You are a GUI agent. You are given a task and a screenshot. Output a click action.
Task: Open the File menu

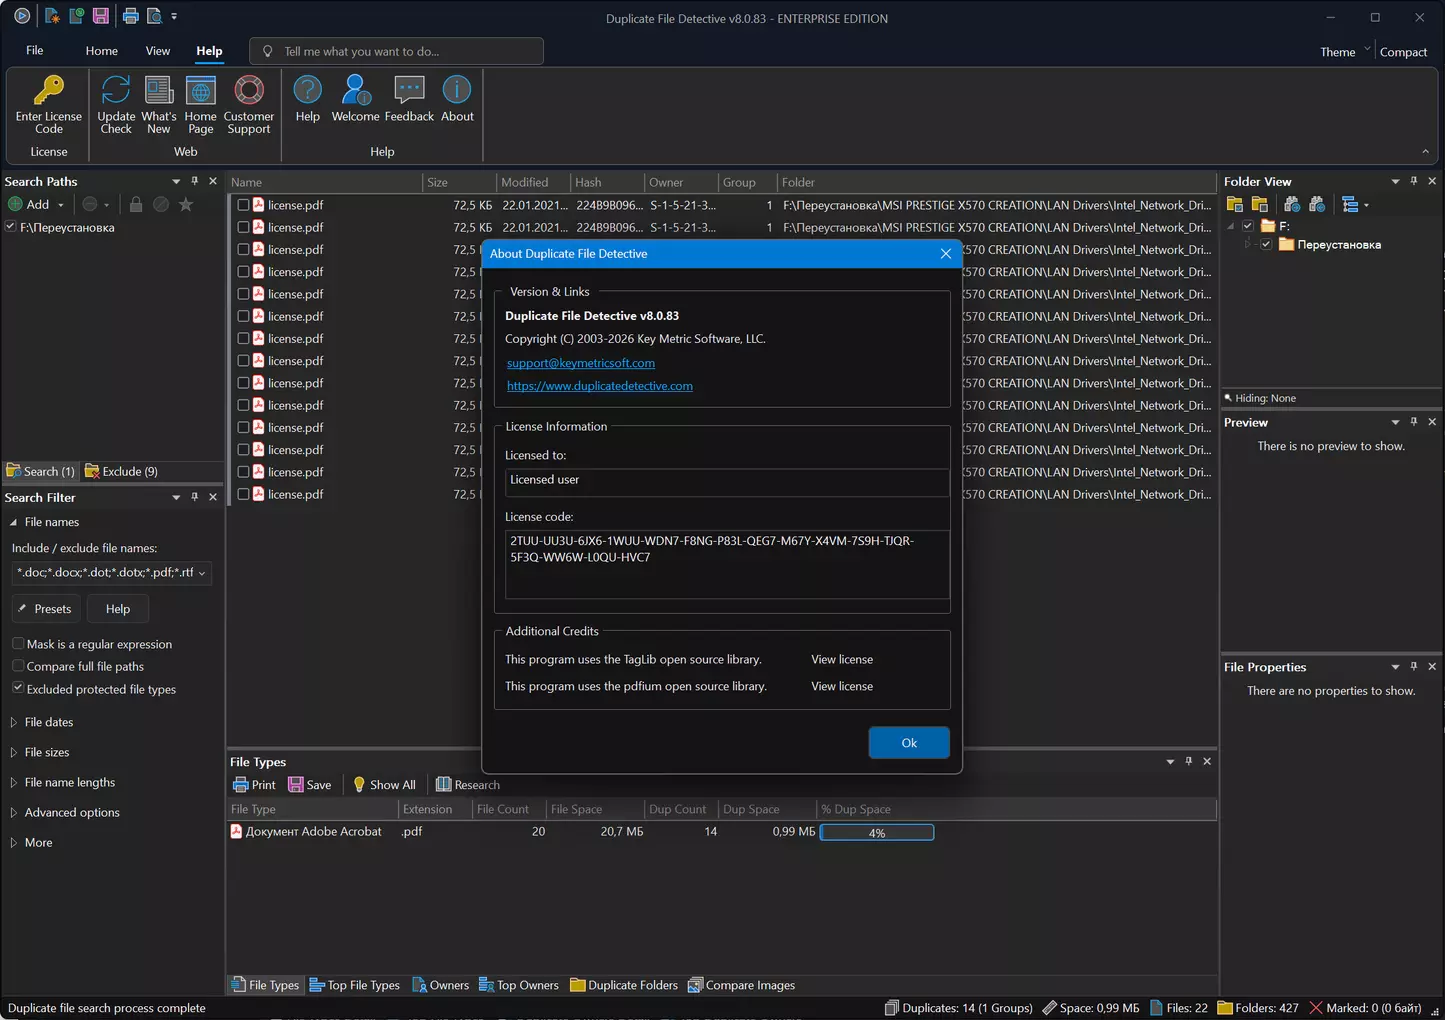35,51
